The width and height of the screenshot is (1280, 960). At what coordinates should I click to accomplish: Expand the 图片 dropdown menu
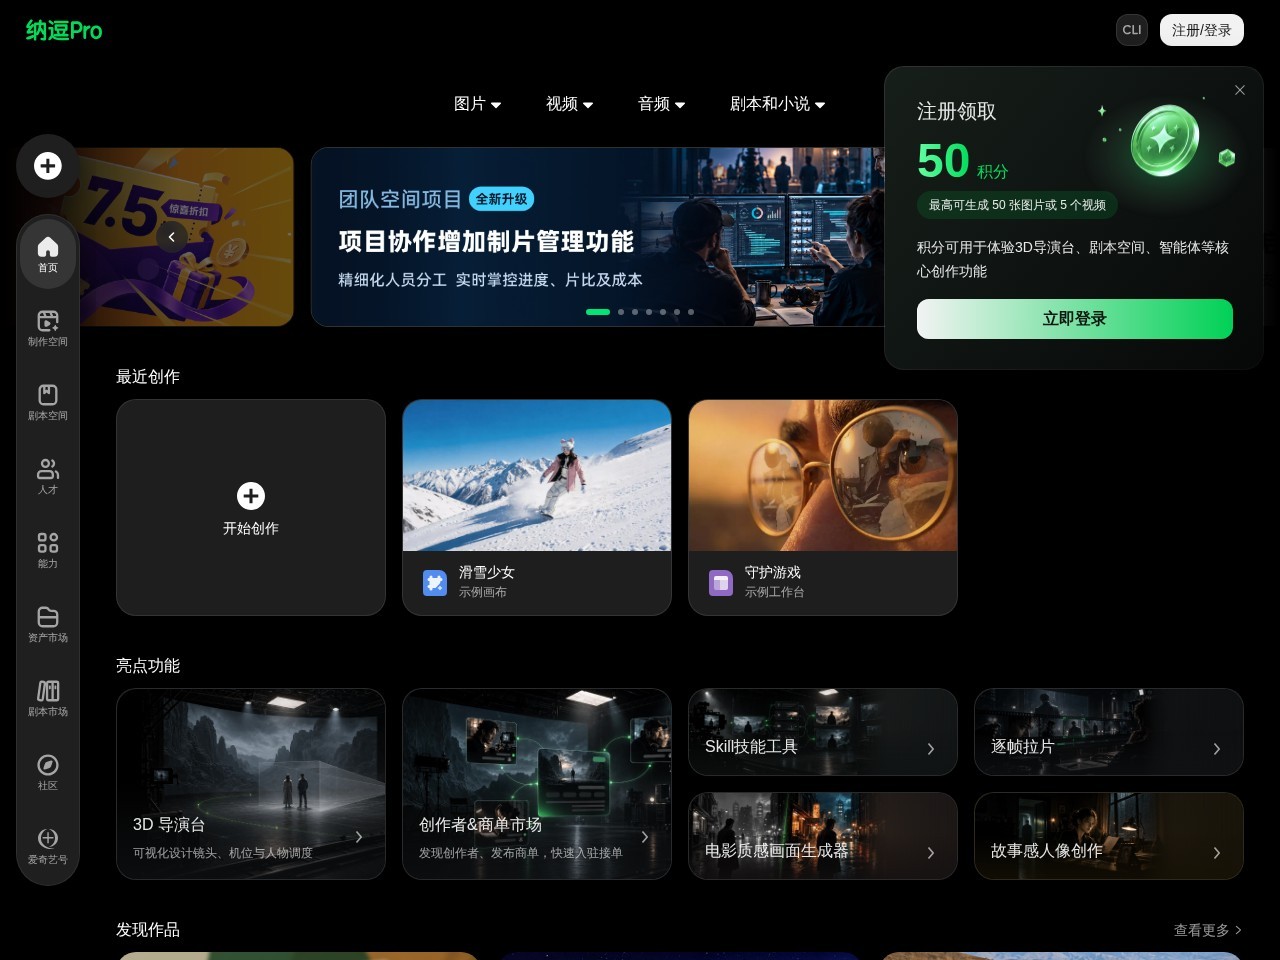pos(478,104)
